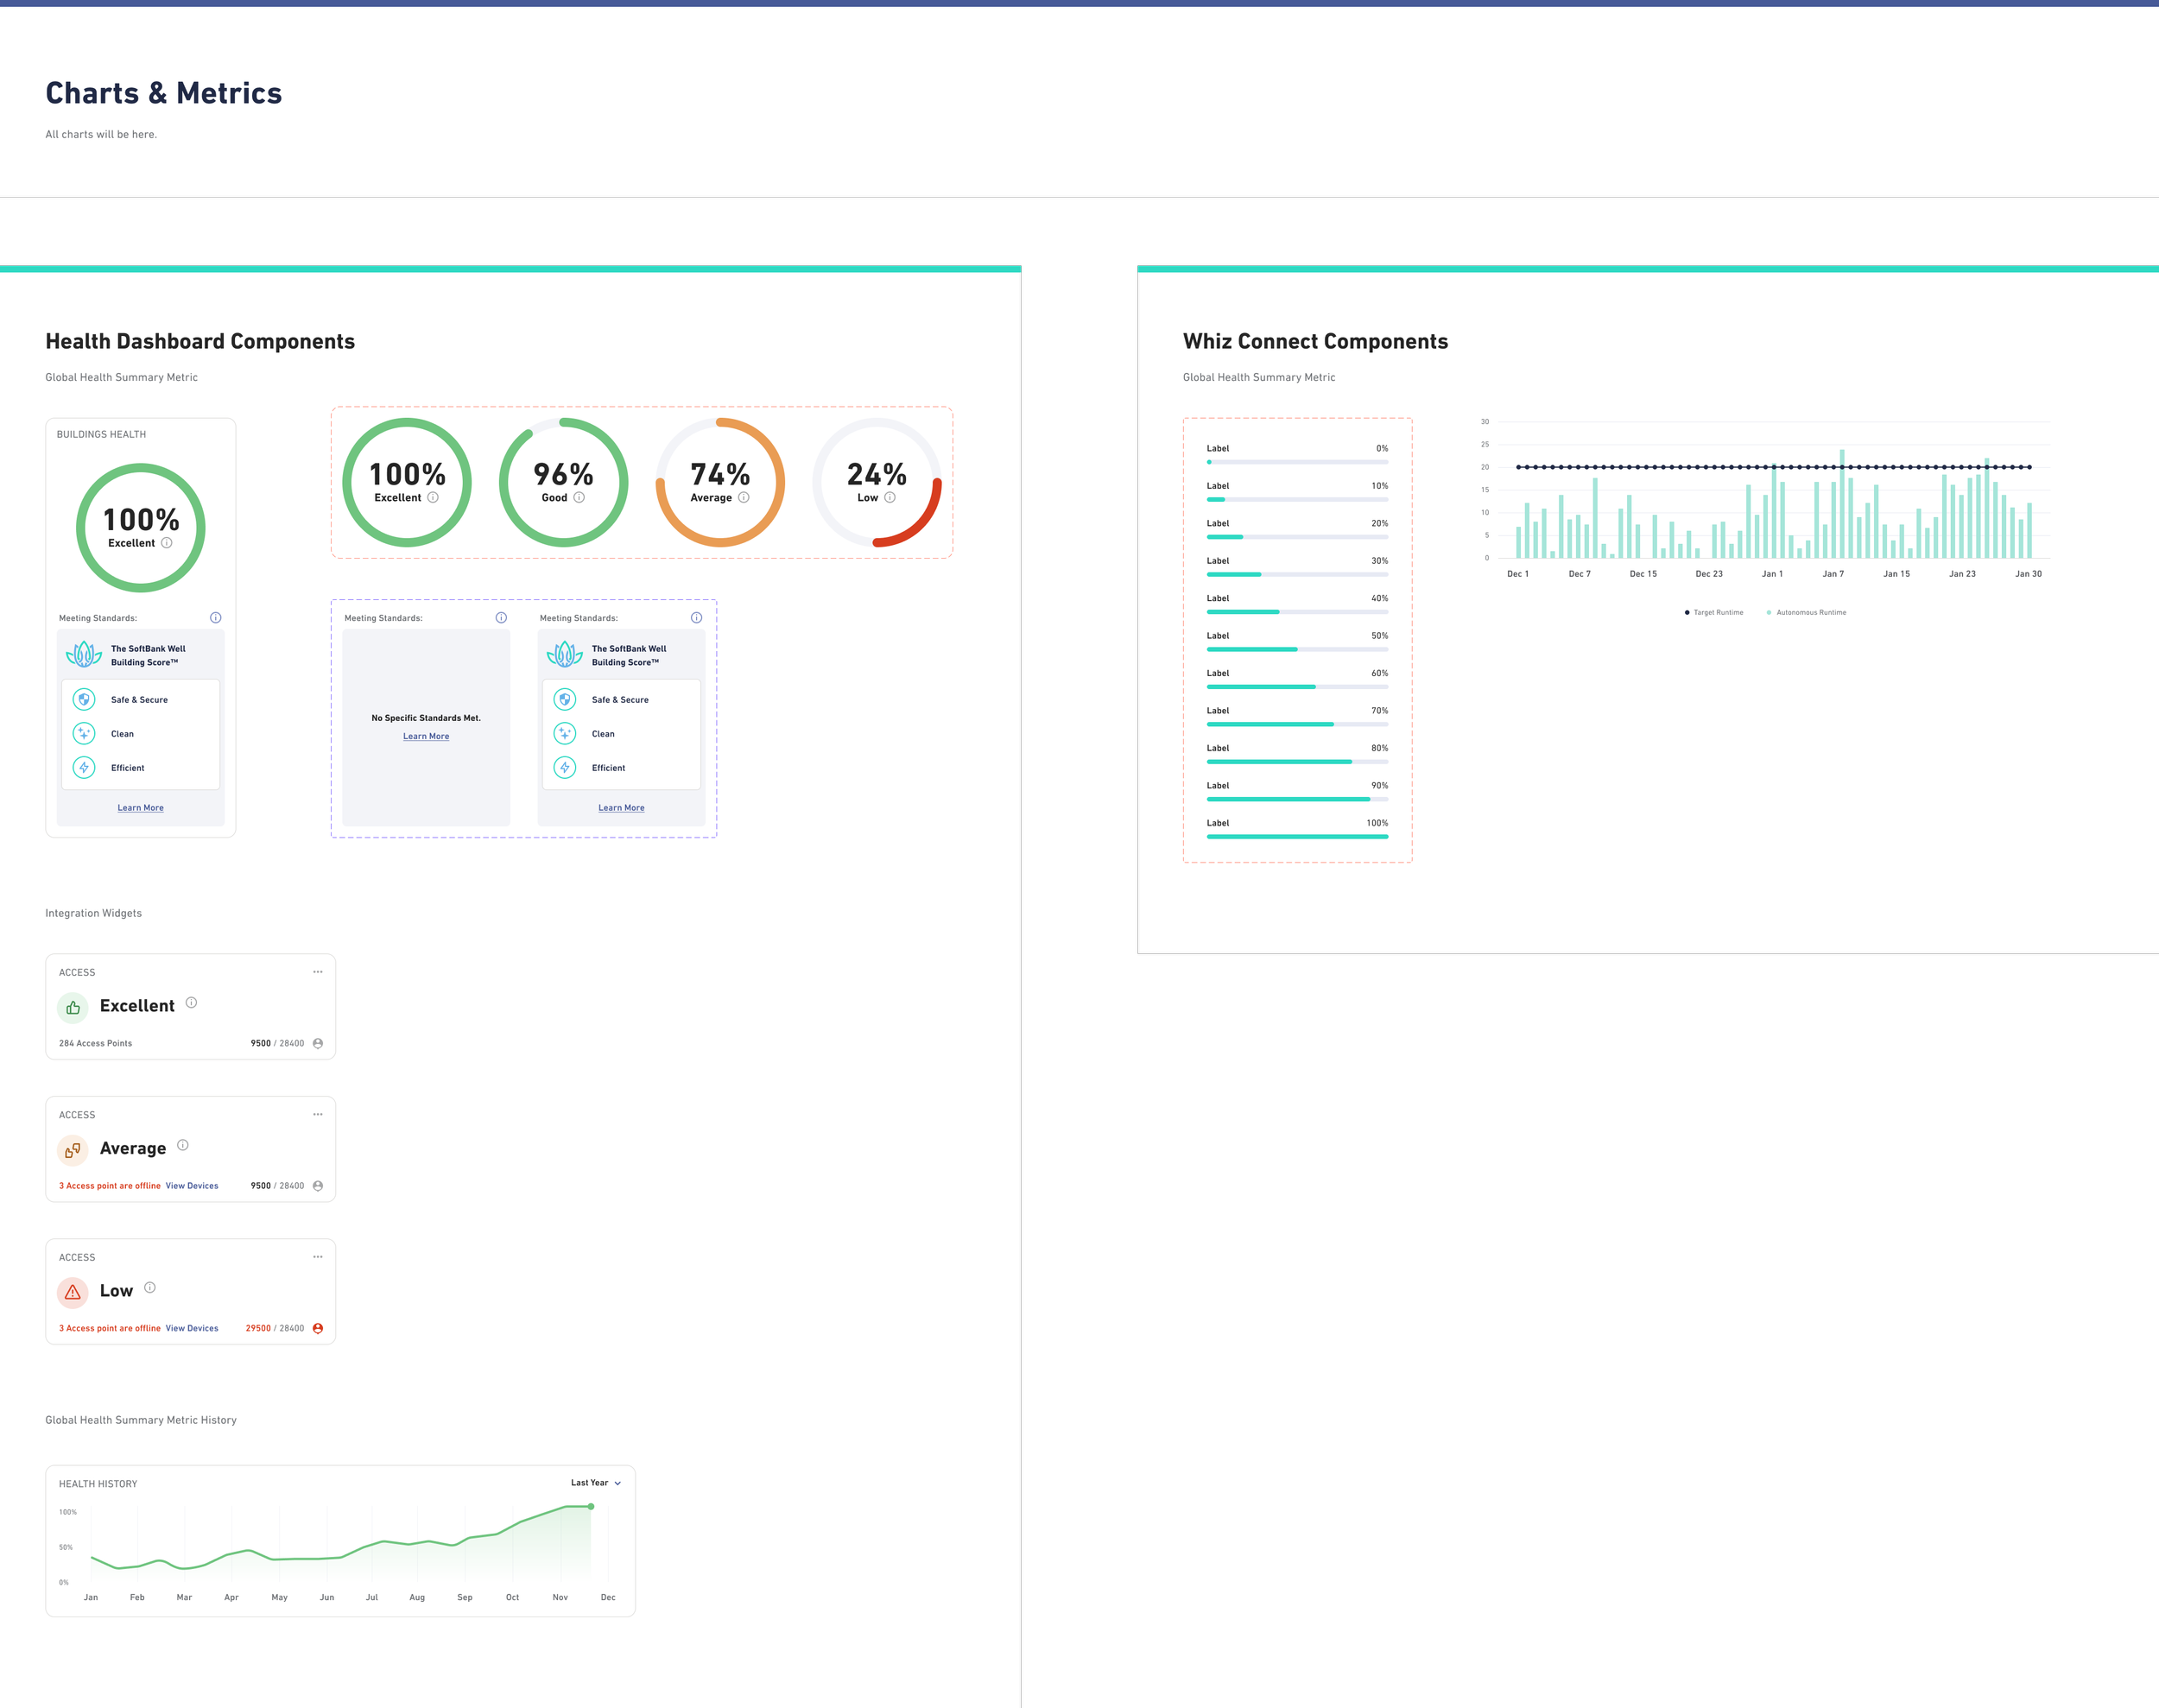Click Meeting Standards info icon in Buildings Health card
This screenshot has width=2159, height=1708.
click(215, 618)
